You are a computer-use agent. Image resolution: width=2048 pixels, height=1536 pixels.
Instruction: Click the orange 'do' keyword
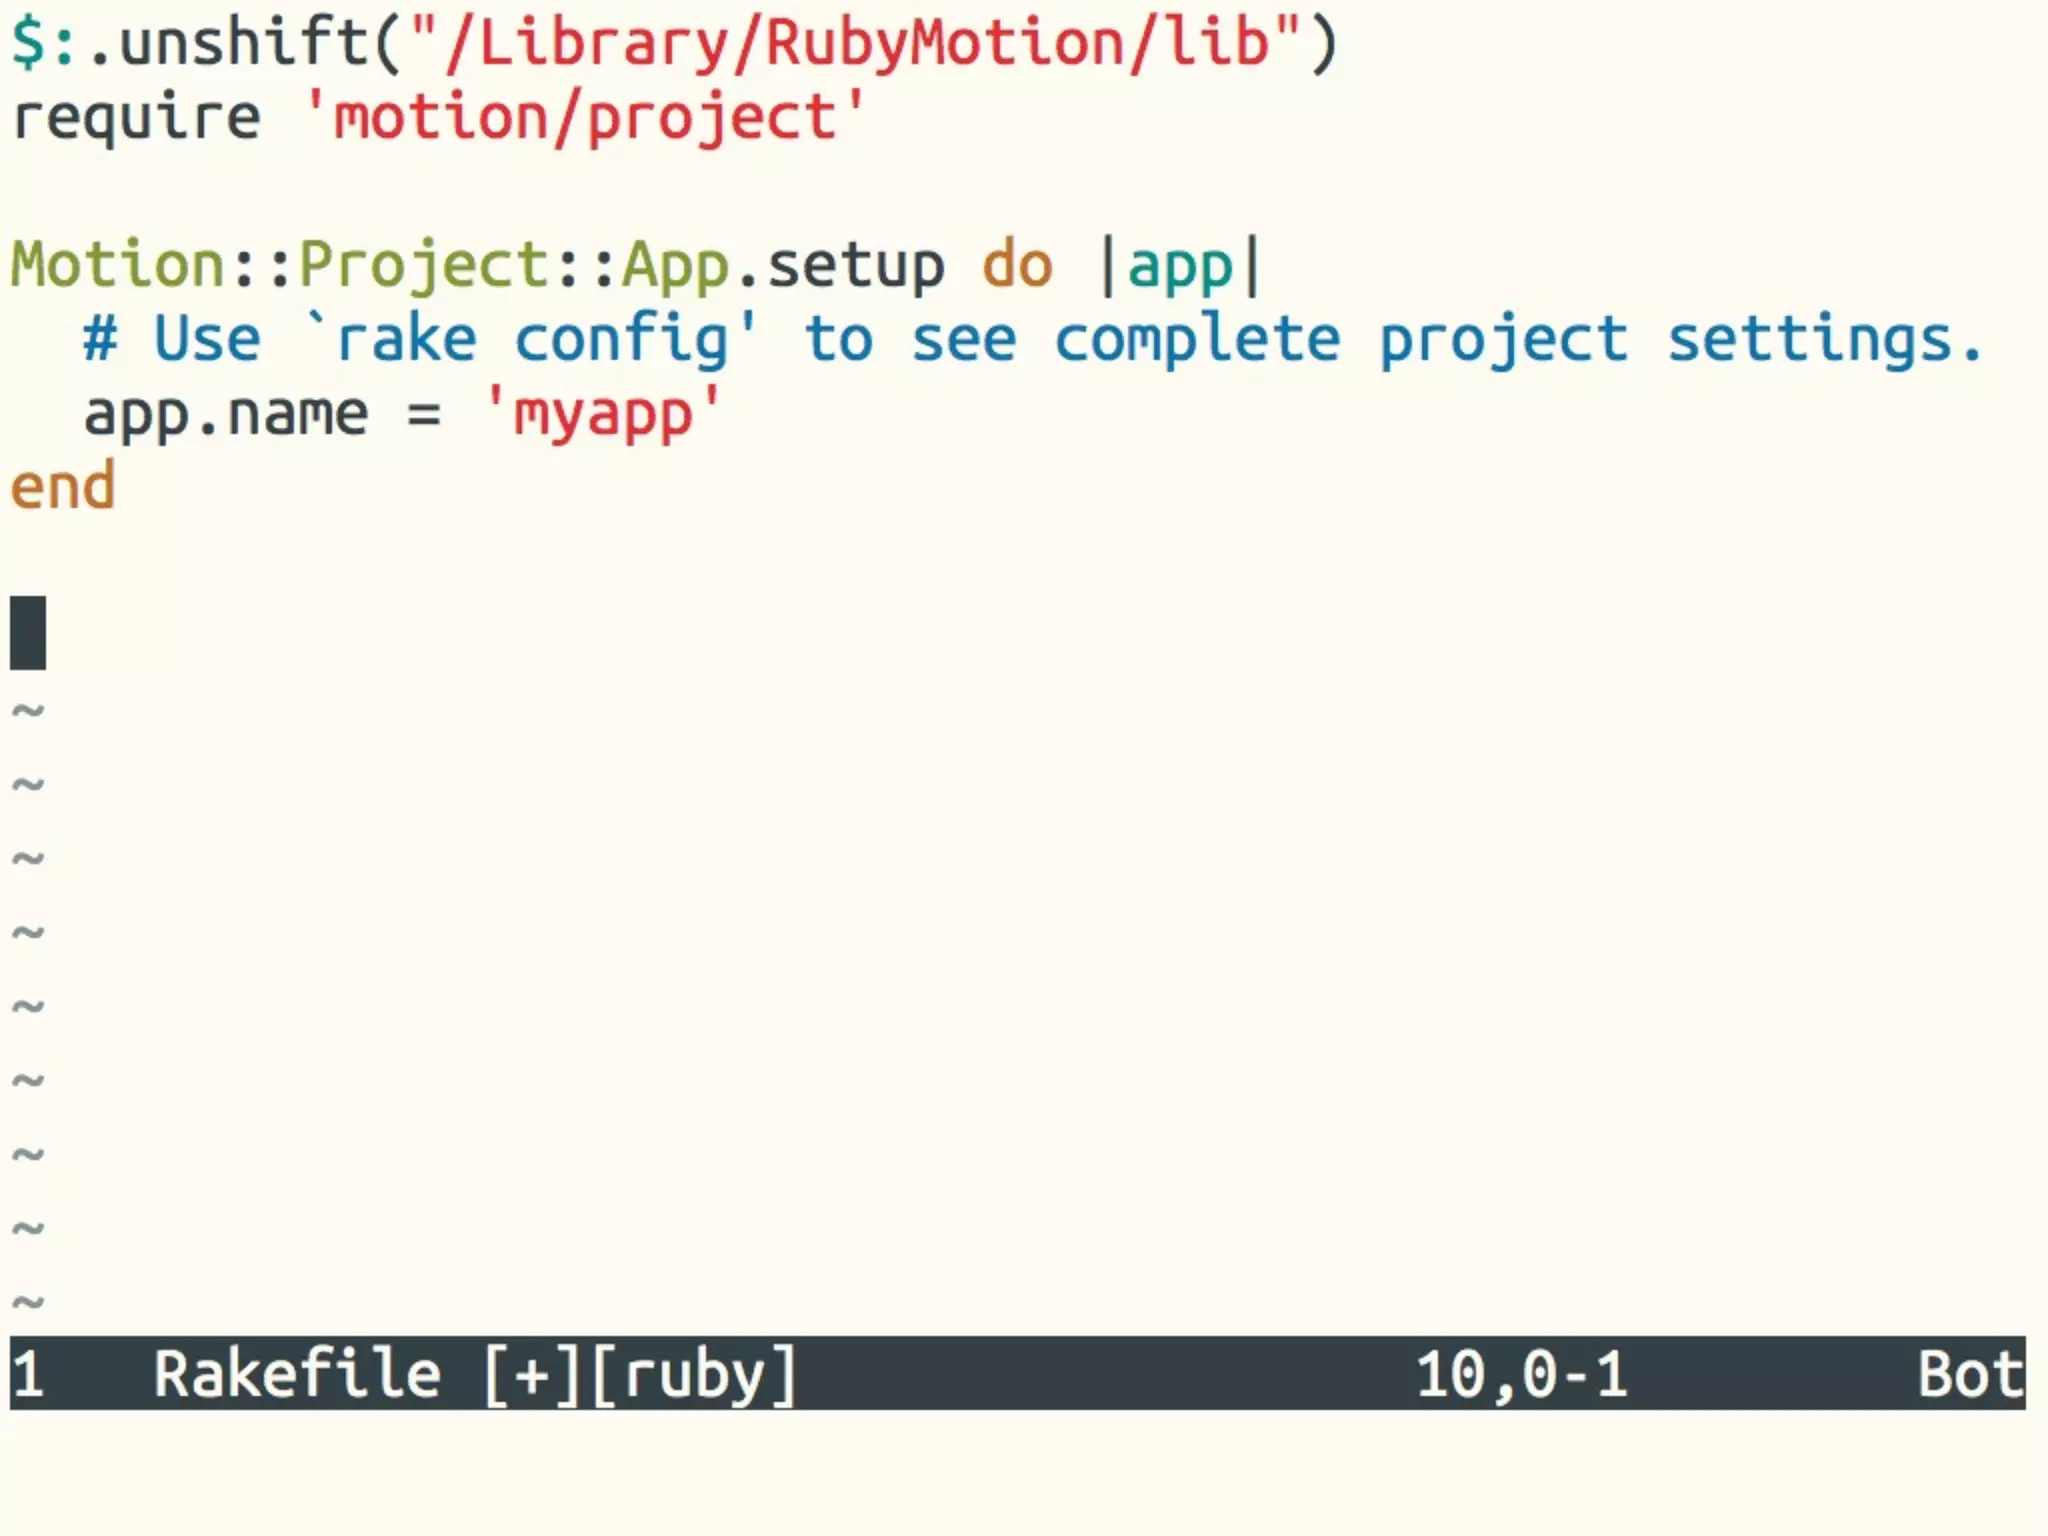[1017, 266]
